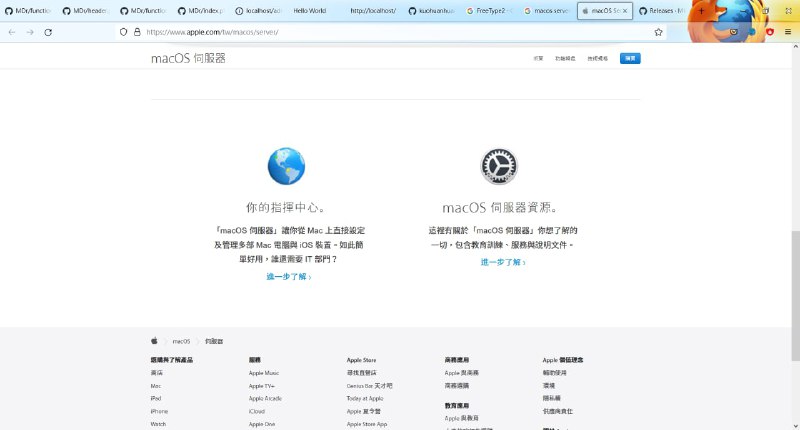Image resolution: width=800 pixels, height=430 pixels.
Task: Open the footer iCloud link
Action: 257,411
